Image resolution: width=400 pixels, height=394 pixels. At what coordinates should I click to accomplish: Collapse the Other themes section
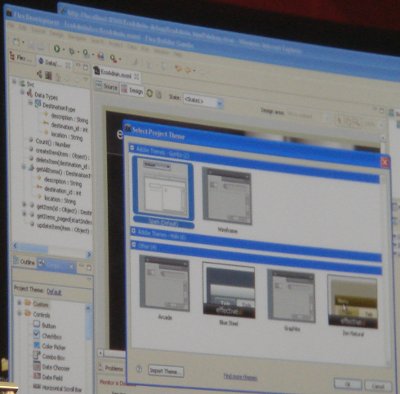134,245
